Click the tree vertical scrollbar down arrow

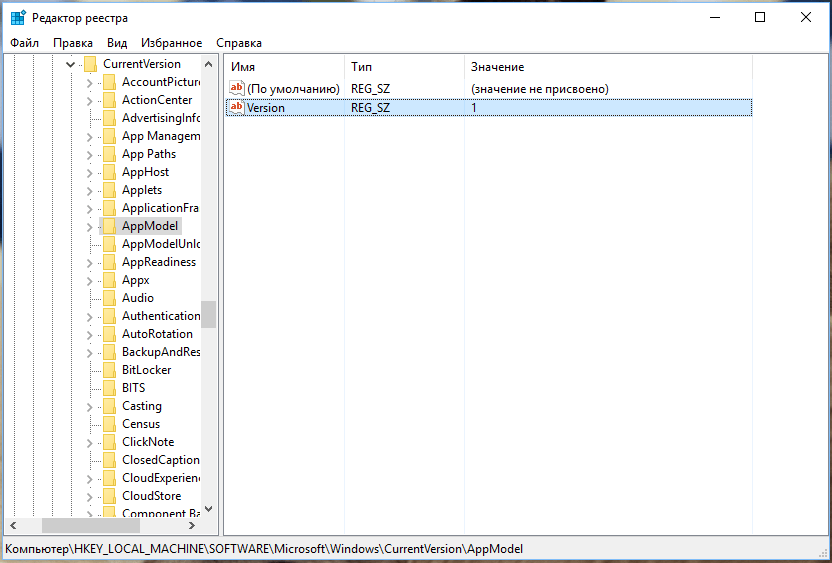208,509
